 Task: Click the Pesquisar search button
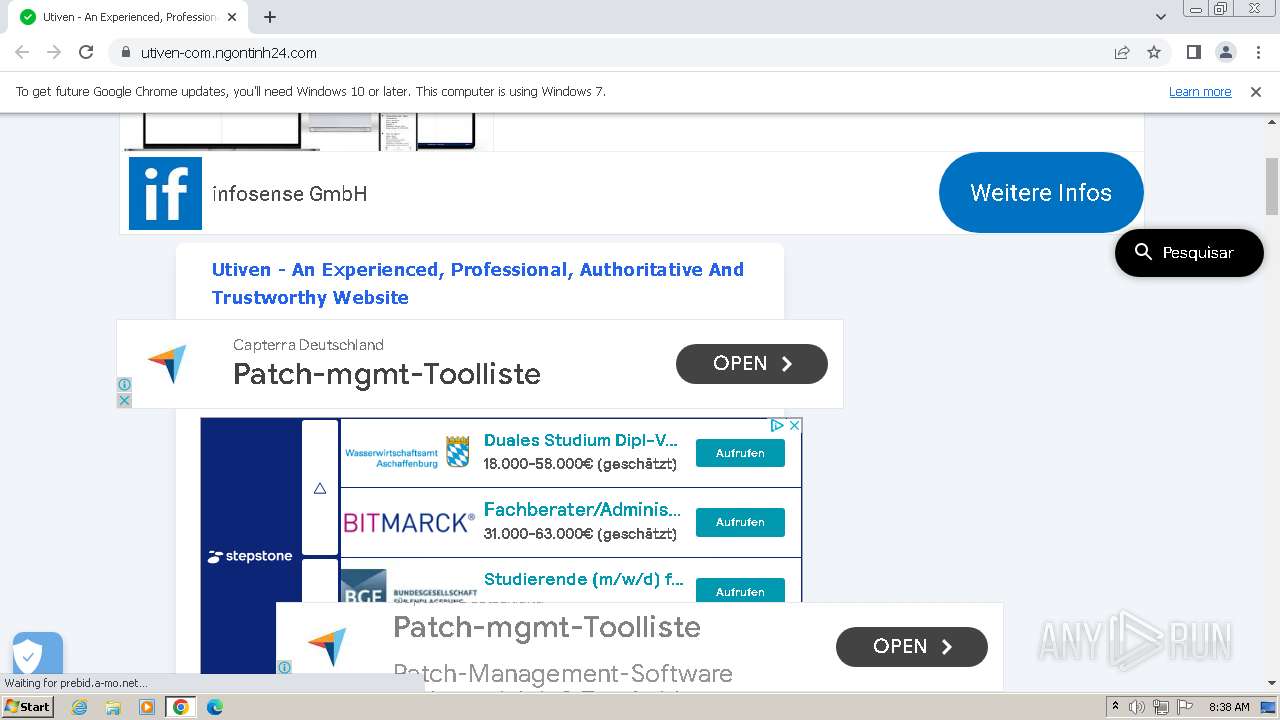tap(1189, 253)
